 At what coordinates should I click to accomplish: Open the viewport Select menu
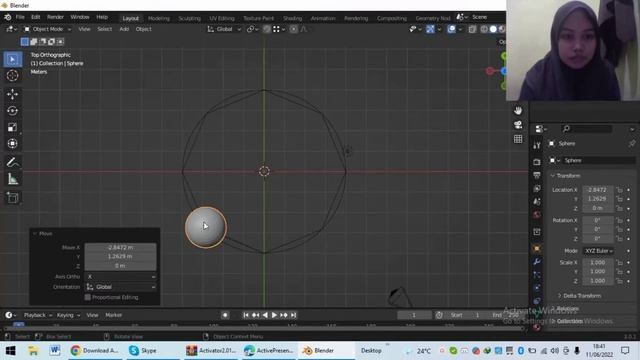104,29
